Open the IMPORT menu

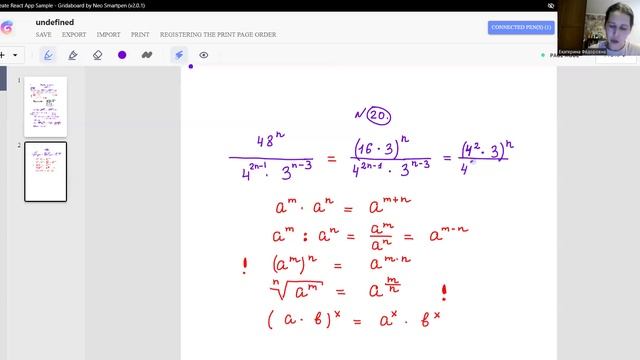coord(109,35)
